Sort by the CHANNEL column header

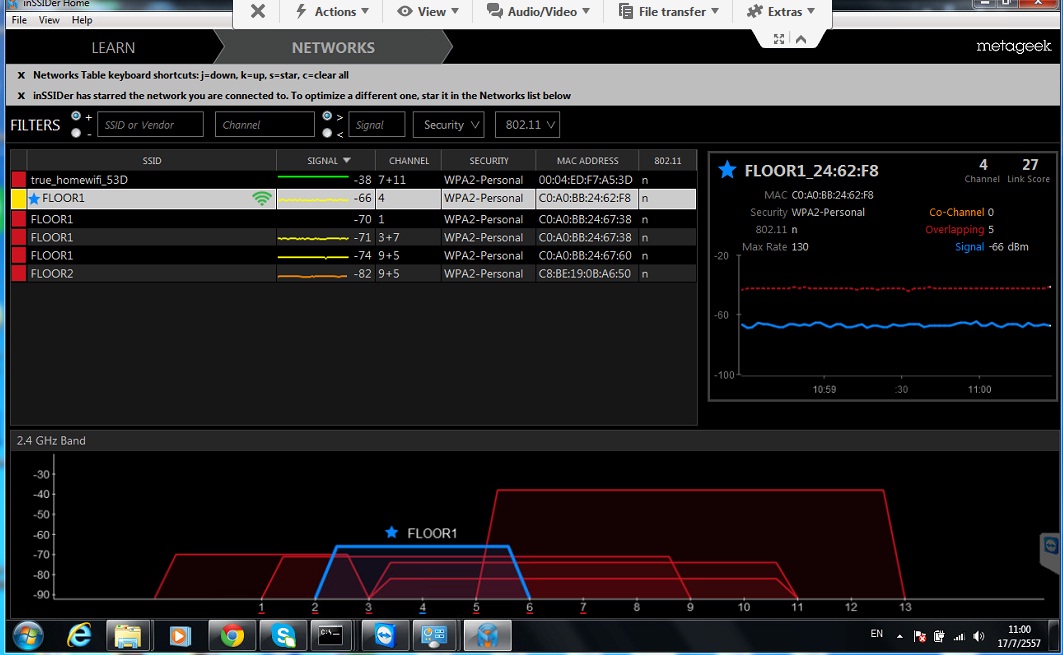(x=409, y=161)
